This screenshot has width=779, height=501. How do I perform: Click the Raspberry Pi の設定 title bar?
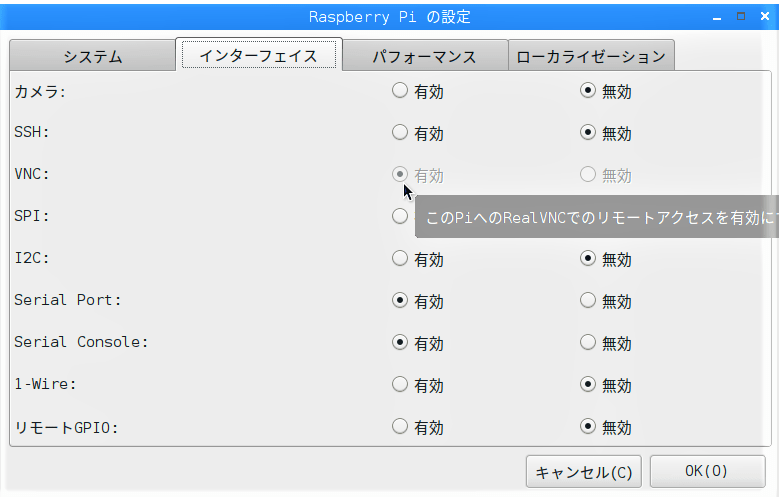point(390,17)
